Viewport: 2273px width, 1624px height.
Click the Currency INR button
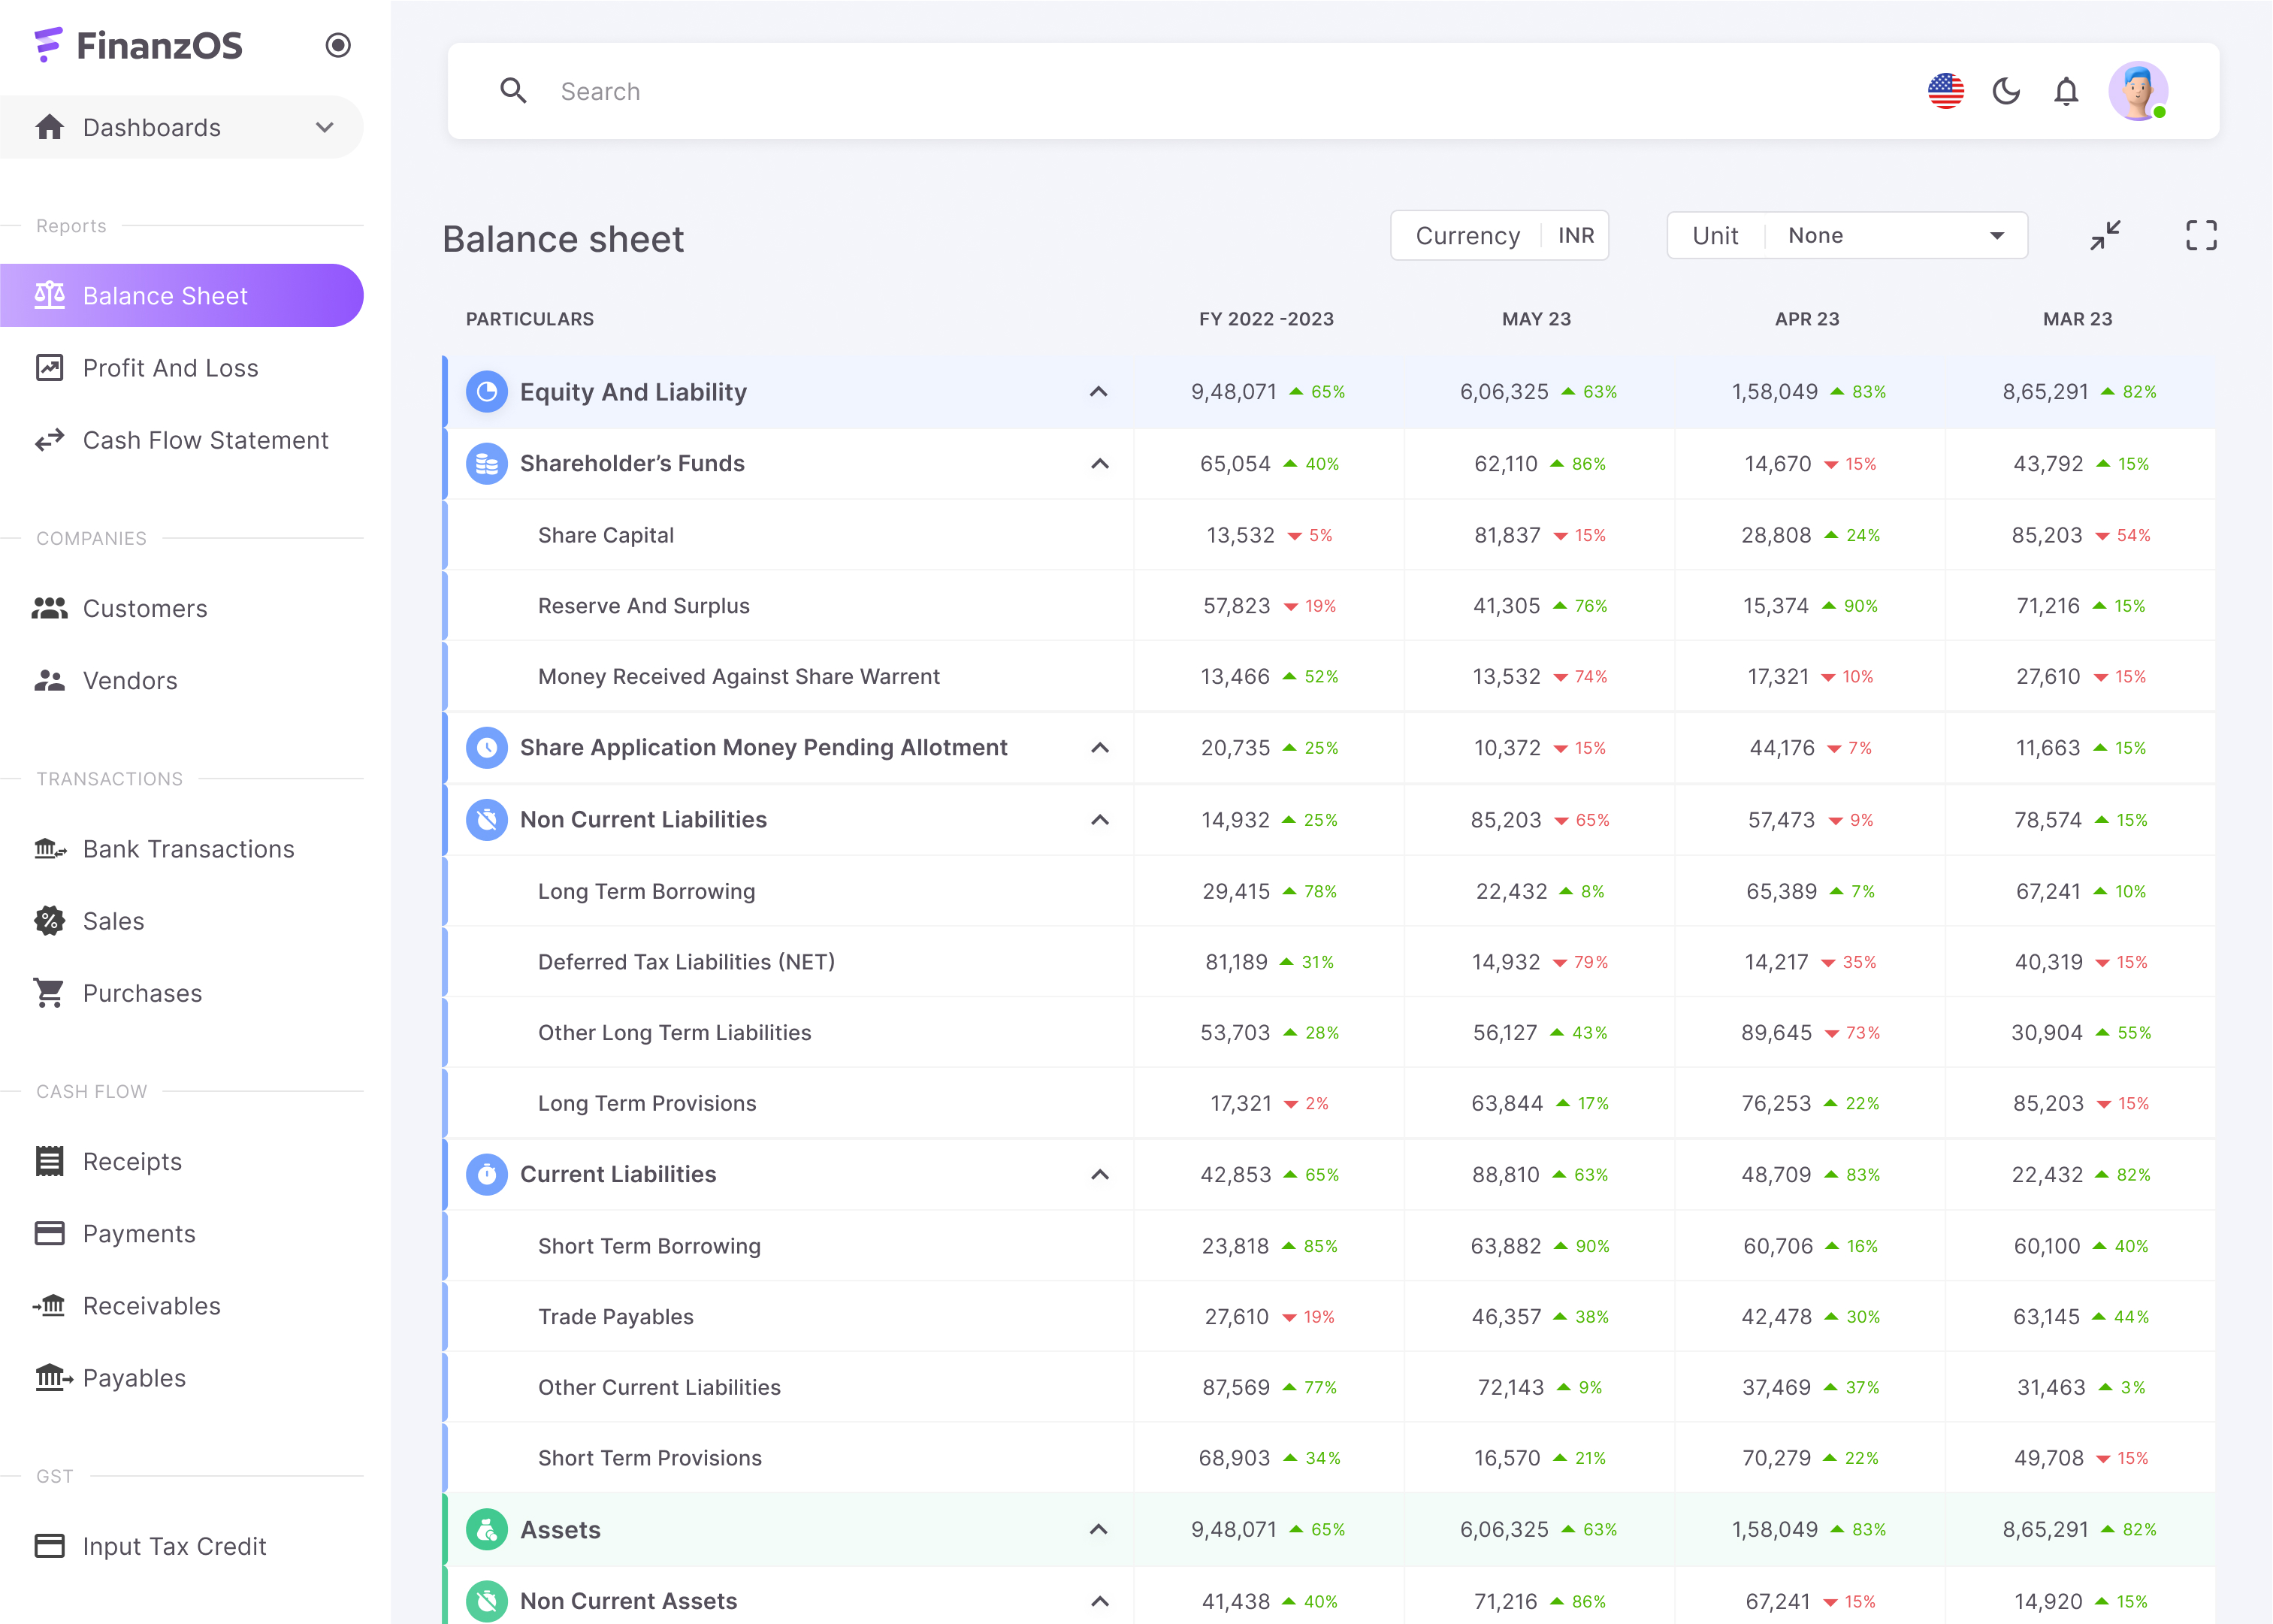1499,236
